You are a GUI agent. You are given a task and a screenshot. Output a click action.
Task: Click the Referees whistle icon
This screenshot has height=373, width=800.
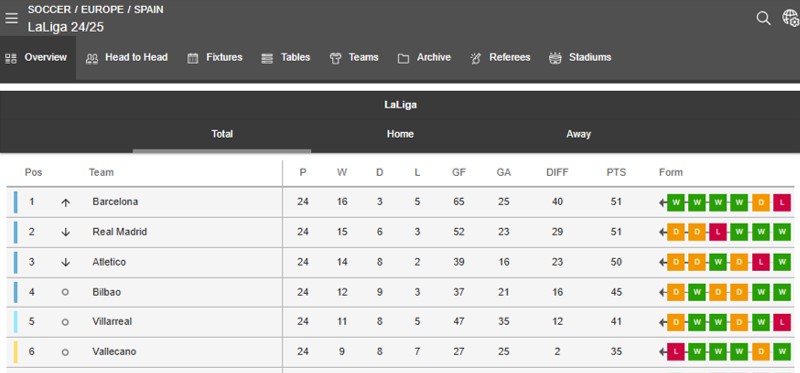point(476,59)
